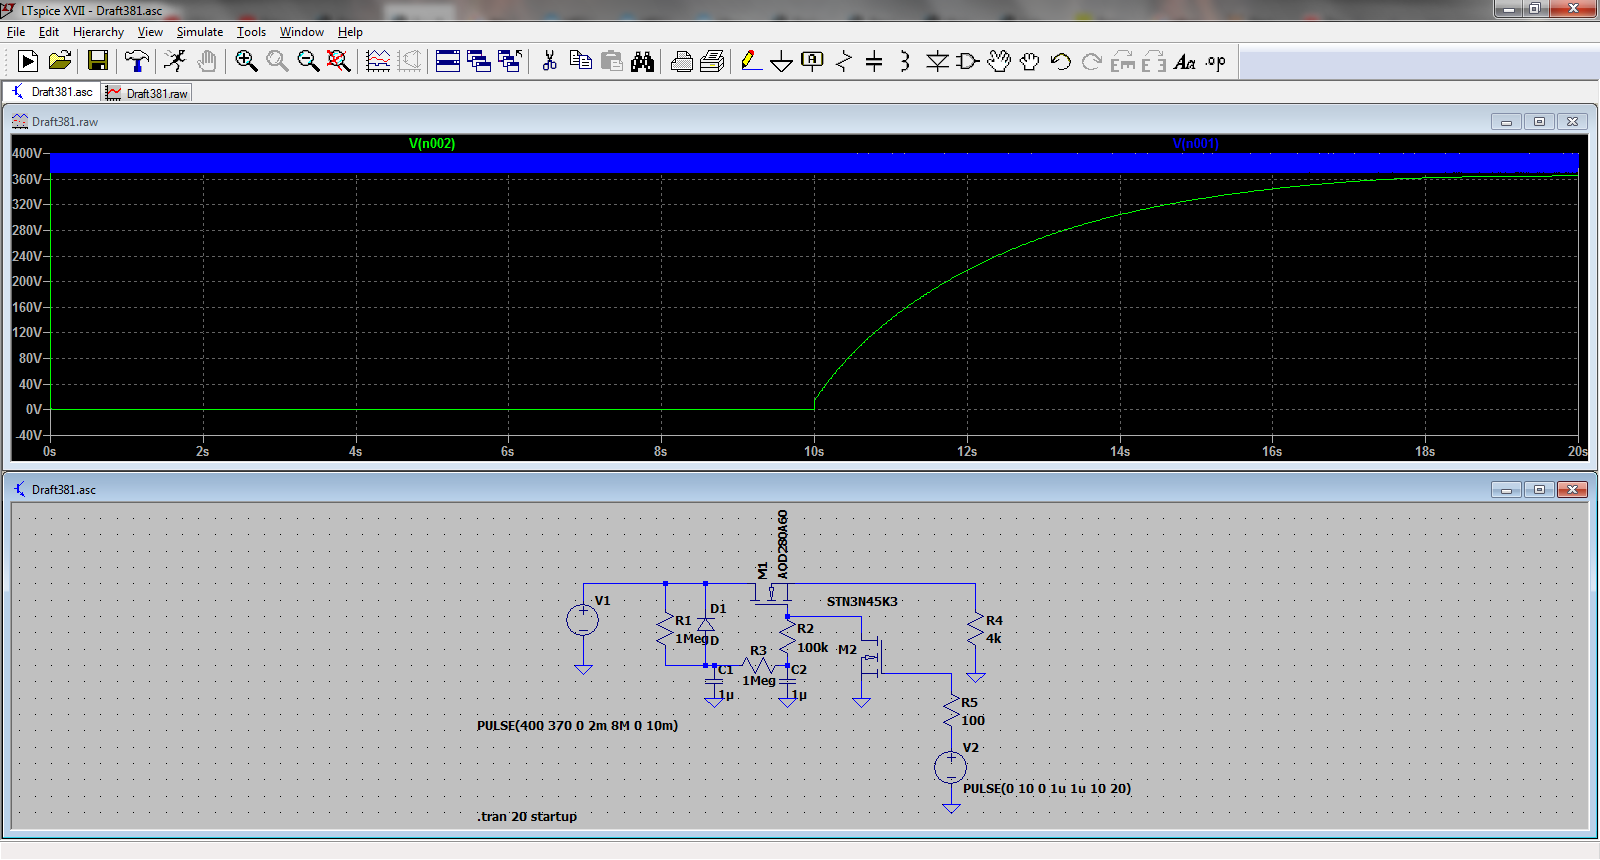
Task: Place a Ground symbol from the toolbar
Action: [781, 62]
